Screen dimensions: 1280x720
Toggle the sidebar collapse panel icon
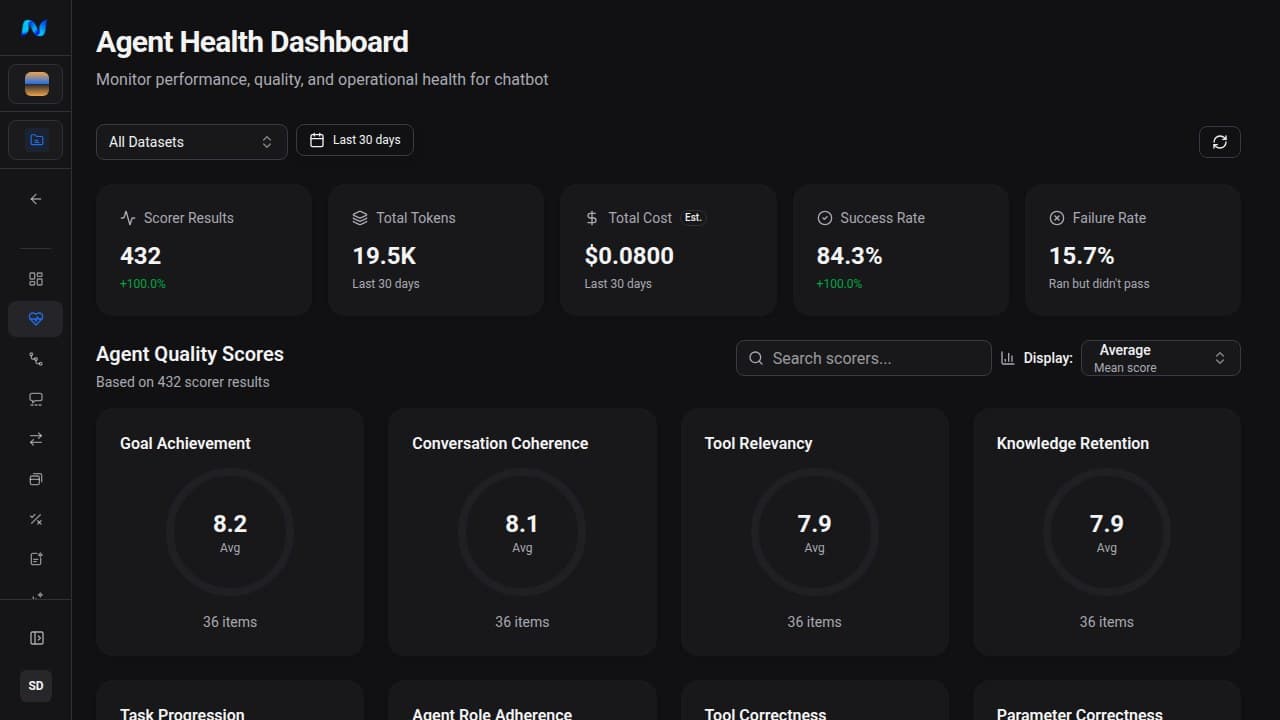(x=36, y=638)
